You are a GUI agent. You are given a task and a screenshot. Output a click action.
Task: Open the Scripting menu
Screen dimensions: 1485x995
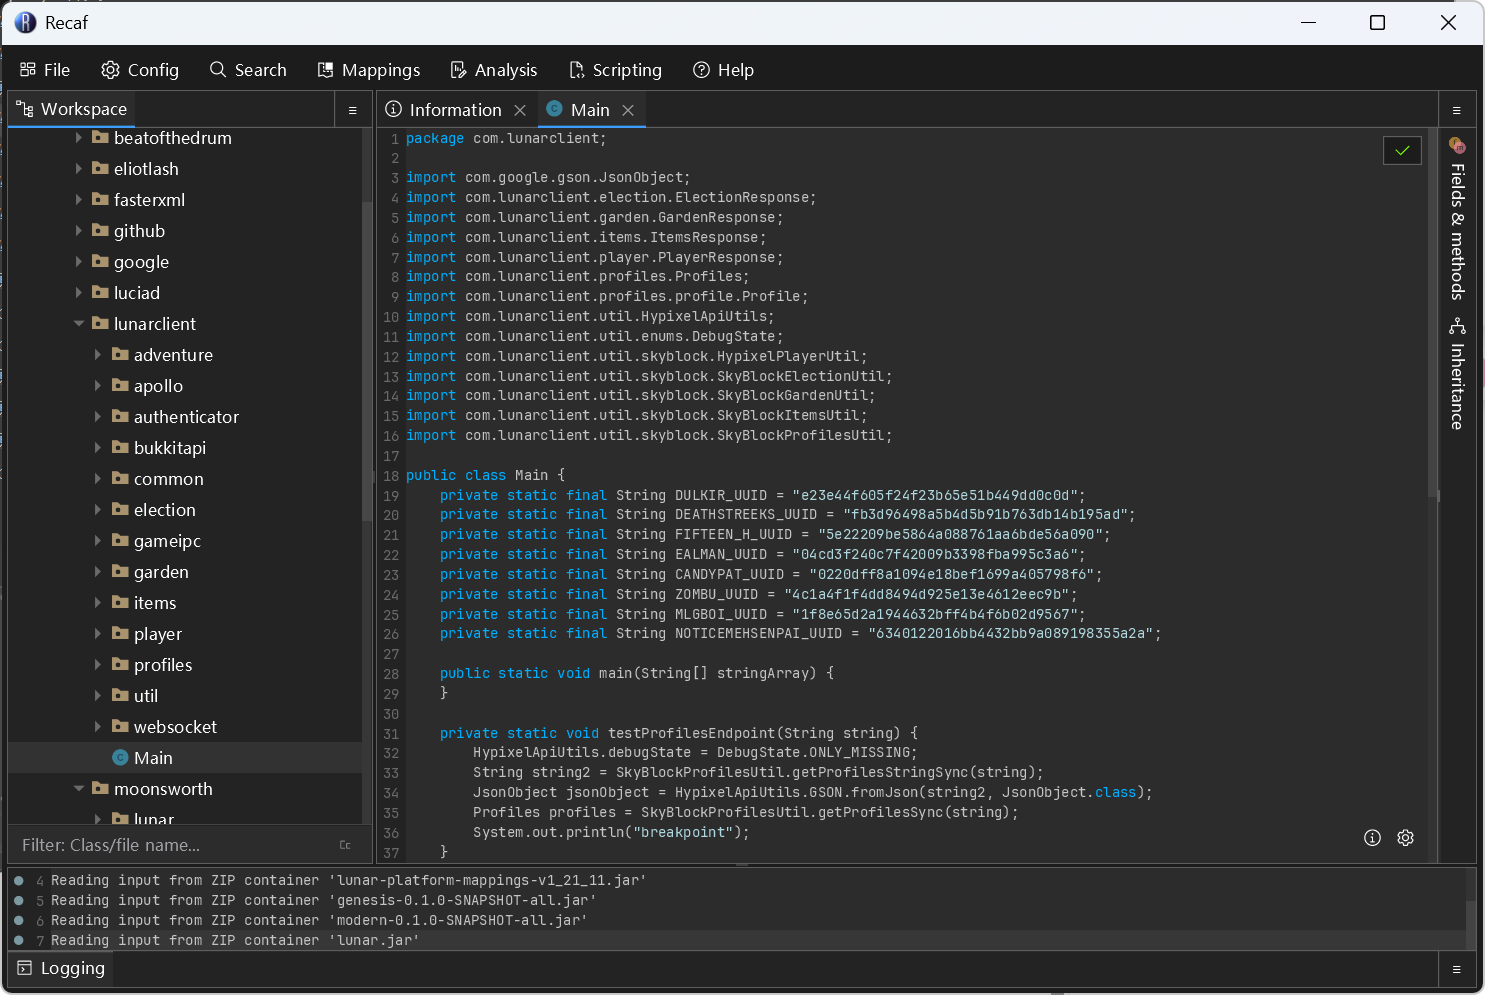(615, 70)
